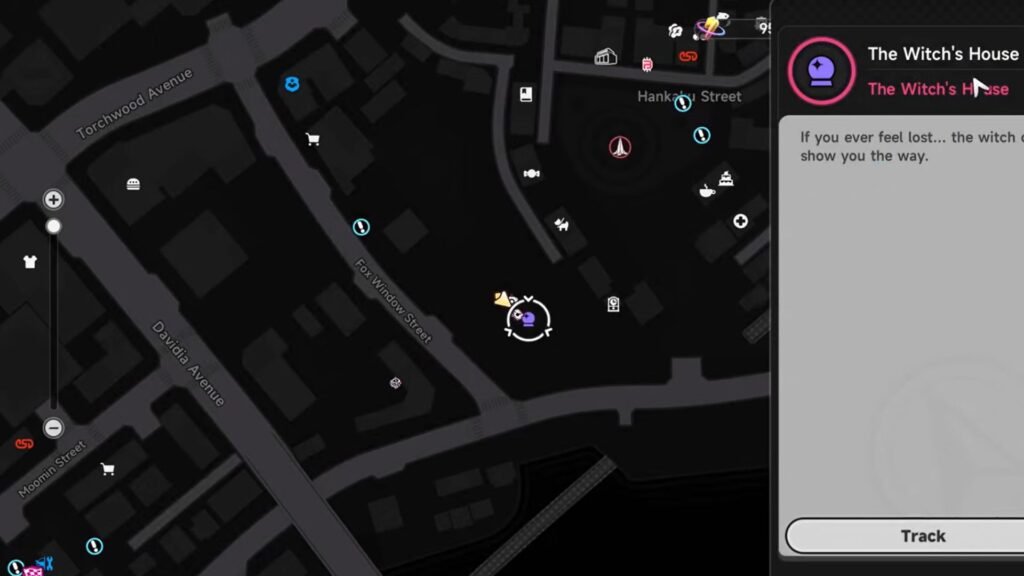Select the Witch's House crystal ball map marker
Viewport: 1024px width, 576px height.
coord(528,319)
